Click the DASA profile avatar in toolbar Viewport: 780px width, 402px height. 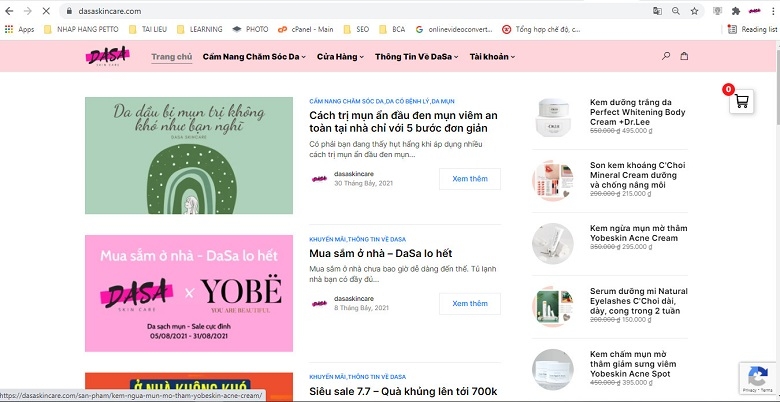(755, 11)
